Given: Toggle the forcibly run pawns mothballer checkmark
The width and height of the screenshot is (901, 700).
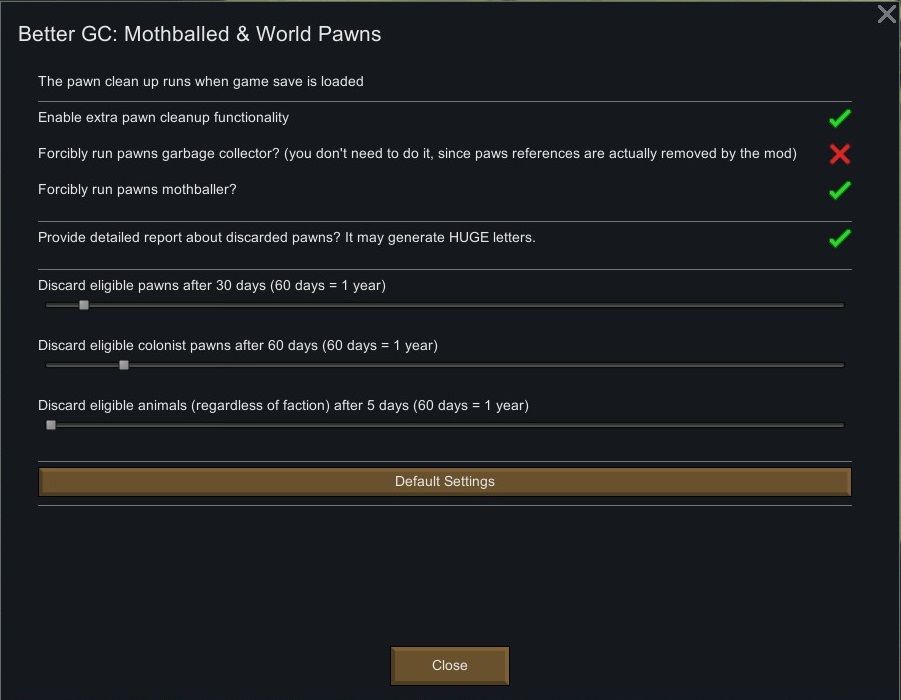Looking at the screenshot, I should coord(839,190).
